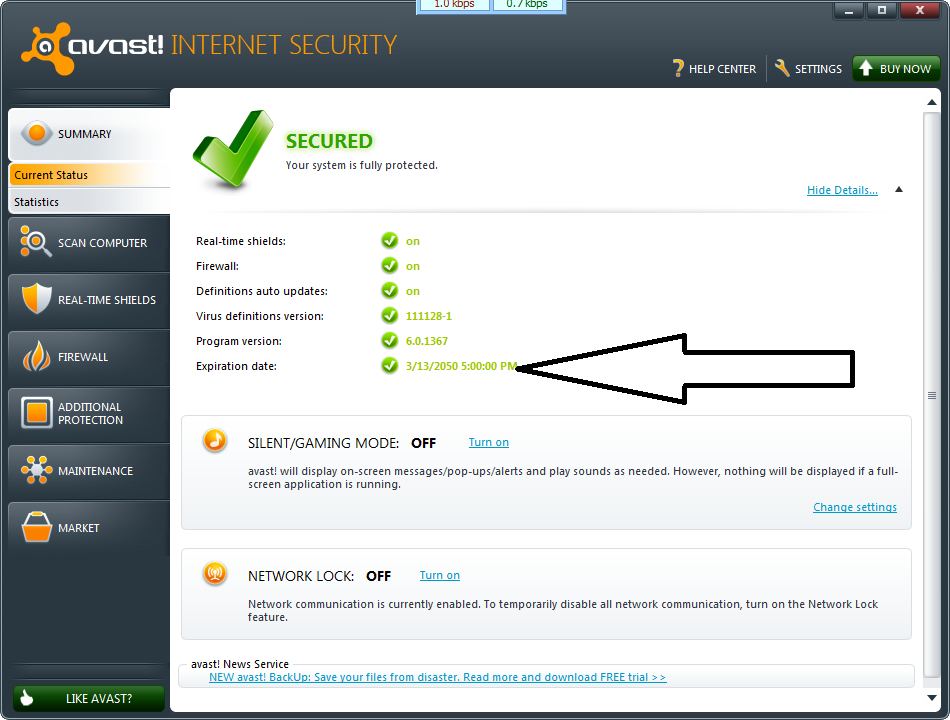Open the Help Center
The image size is (950, 720).
(x=715, y=68)
